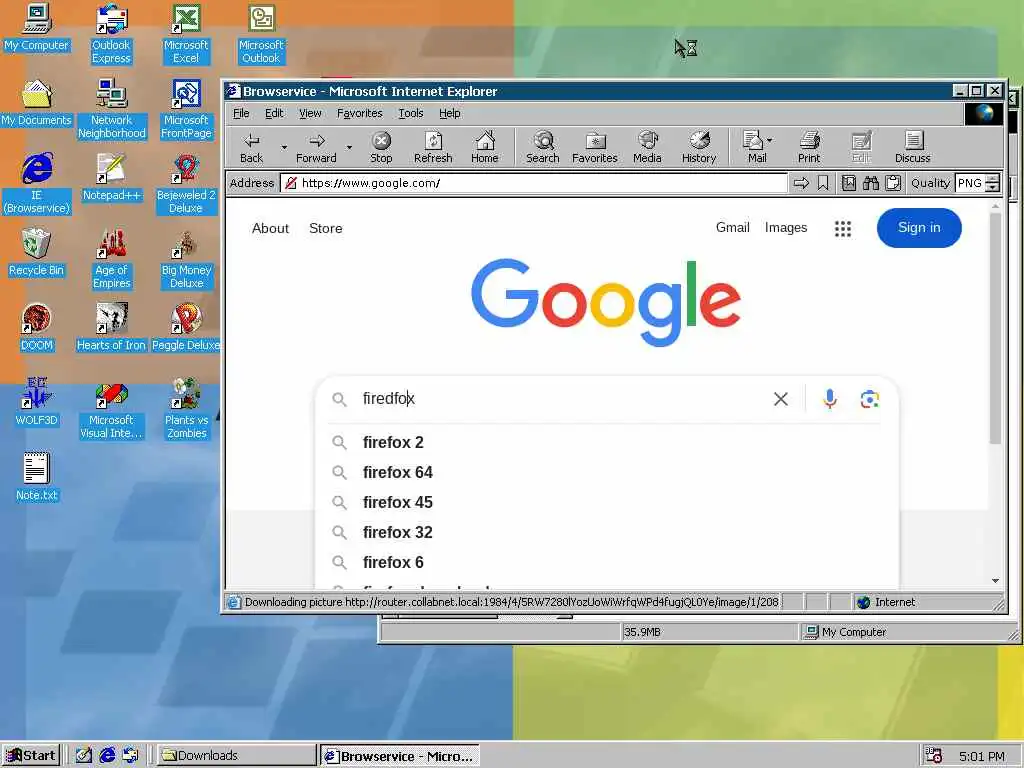
Task: Open the About link on Google
Action: (270, 229)
